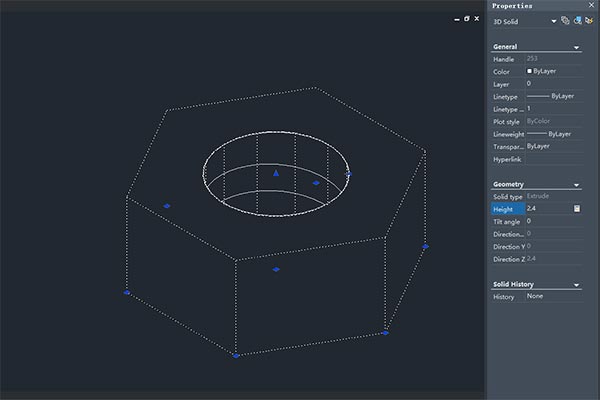Collapse the Geometry section
Screen dimensions: 600x400
click(576, 185)
